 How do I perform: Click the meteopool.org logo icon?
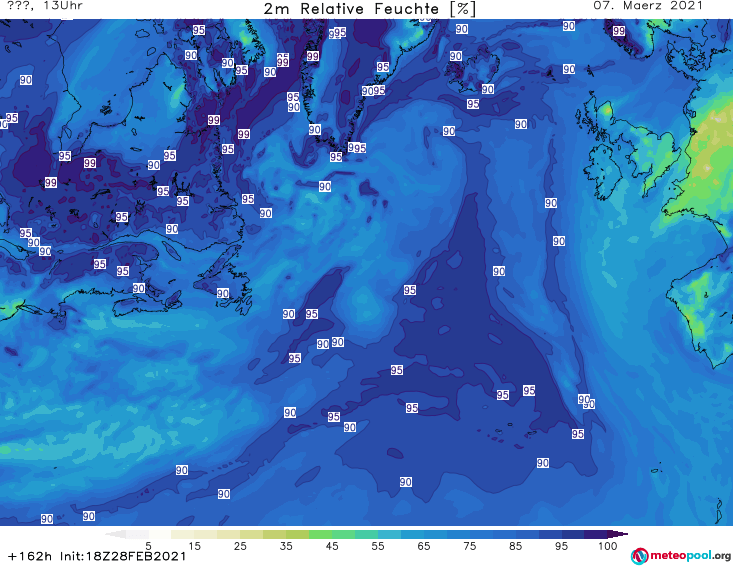640,556
